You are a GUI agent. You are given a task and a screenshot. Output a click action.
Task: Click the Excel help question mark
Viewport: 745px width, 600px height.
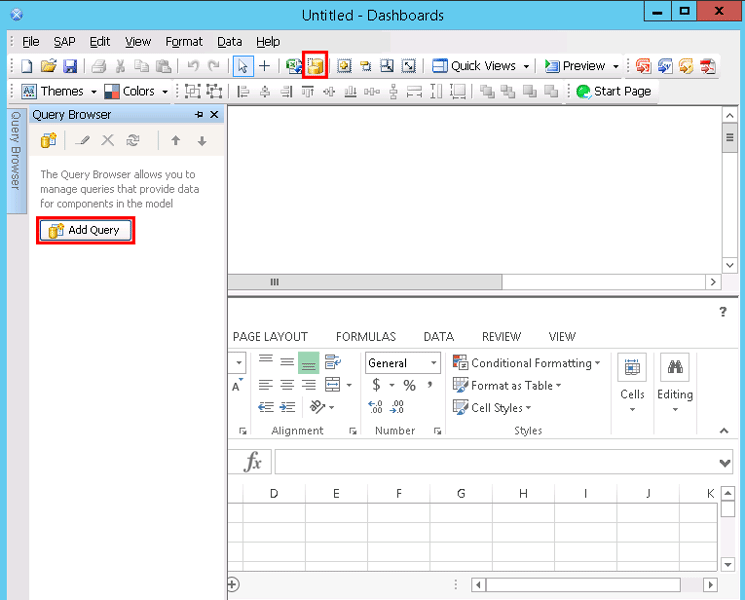pos(723,312)
